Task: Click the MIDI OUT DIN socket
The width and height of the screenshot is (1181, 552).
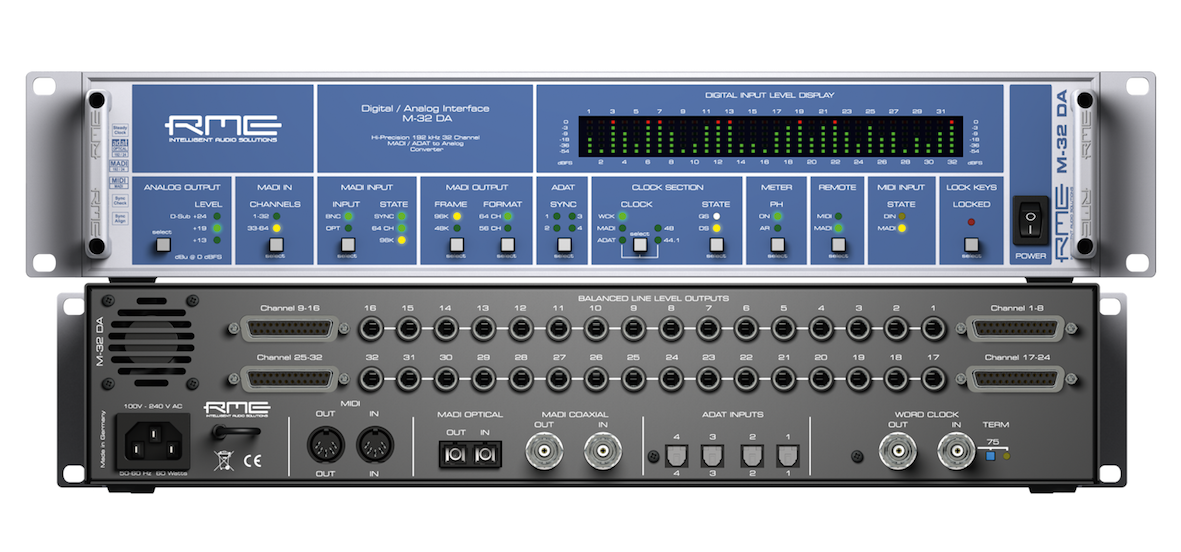Action: tap(325, 444)
